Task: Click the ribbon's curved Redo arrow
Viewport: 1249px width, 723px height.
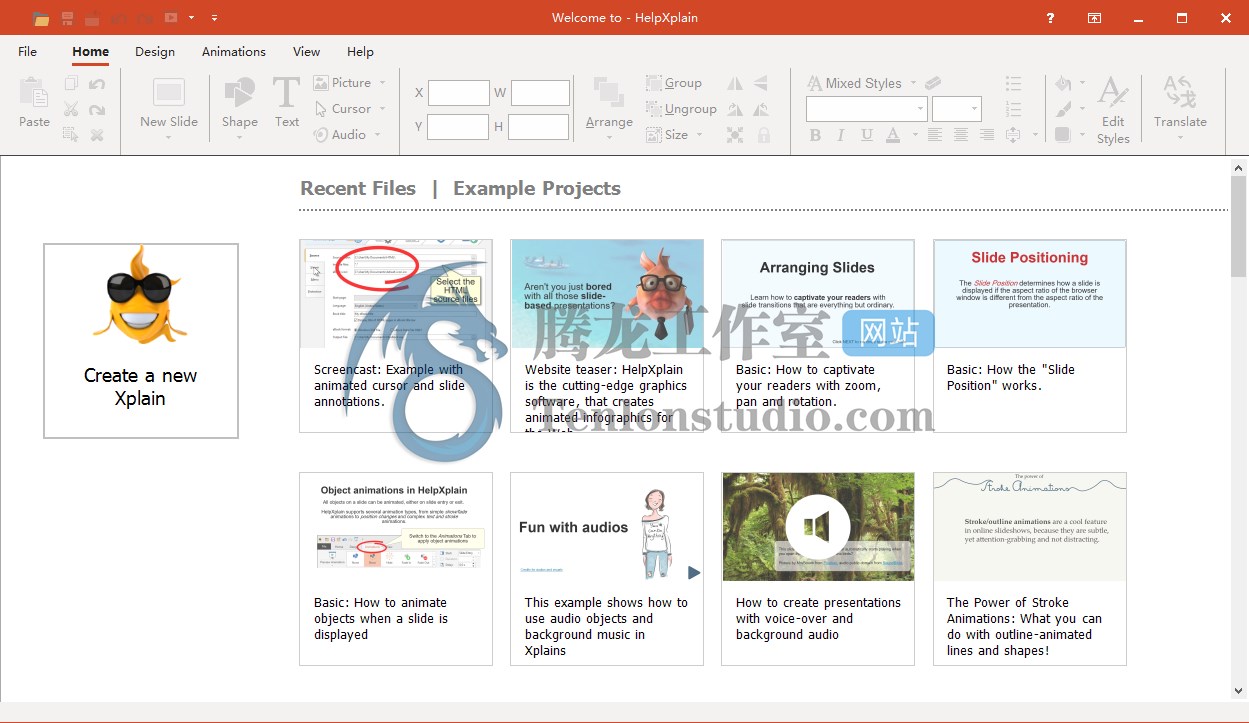Action: (x=97, y=109)
